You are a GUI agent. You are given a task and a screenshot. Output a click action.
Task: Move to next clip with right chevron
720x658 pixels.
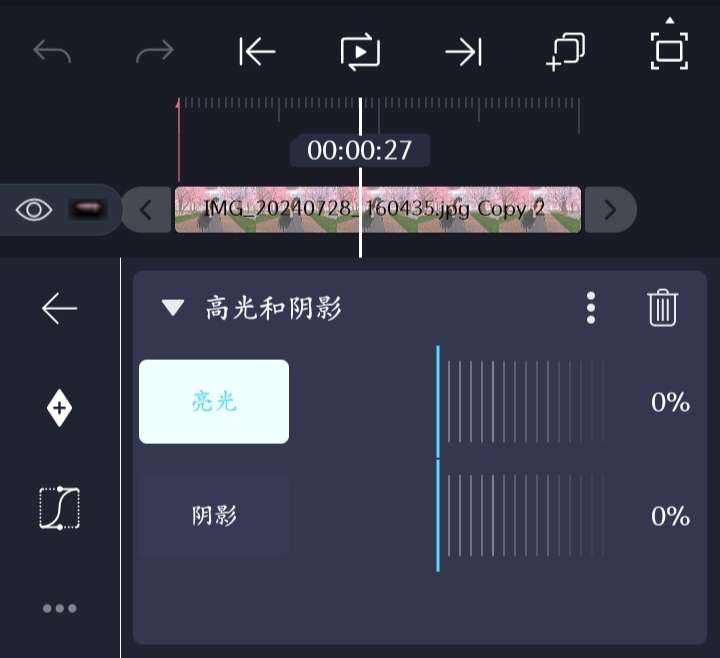point(610,210)
